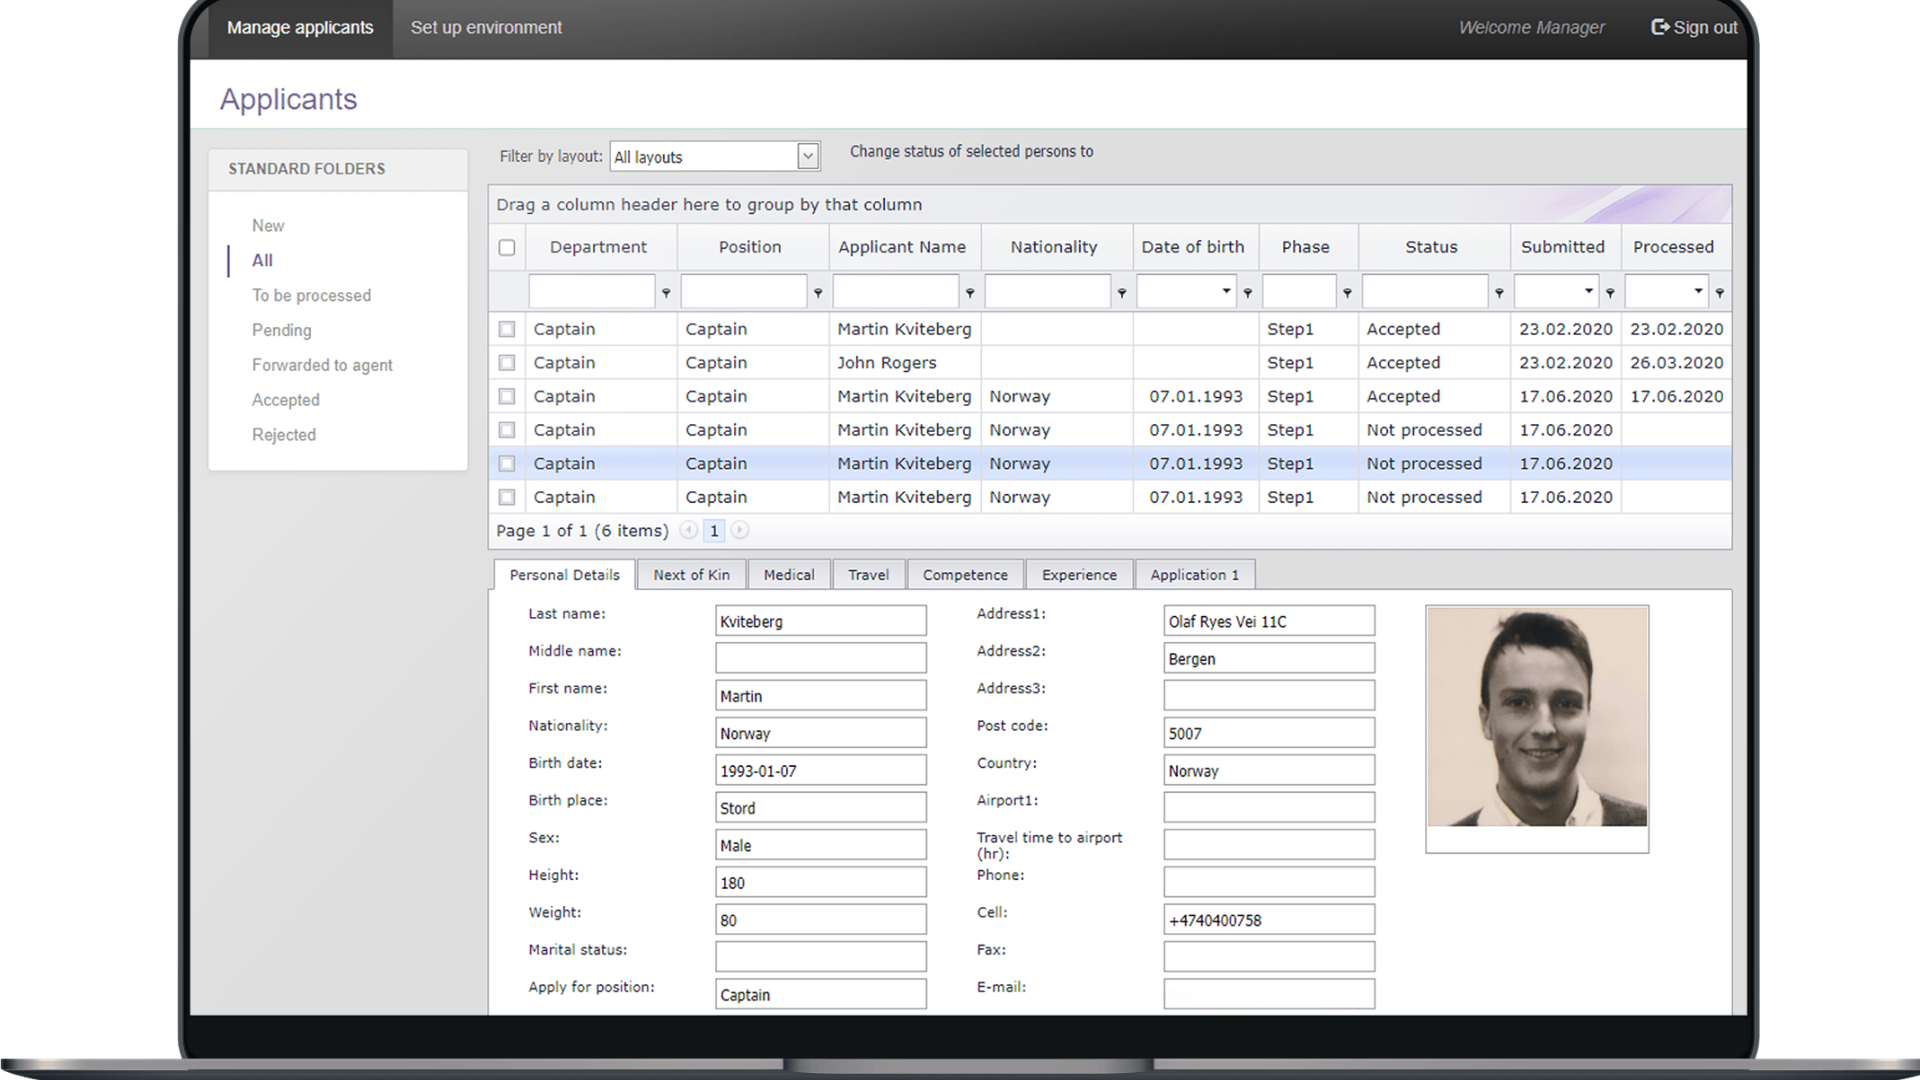Switch to the Medical tab
Screen dimensions: 1920x1080
(x=789, y=575)
